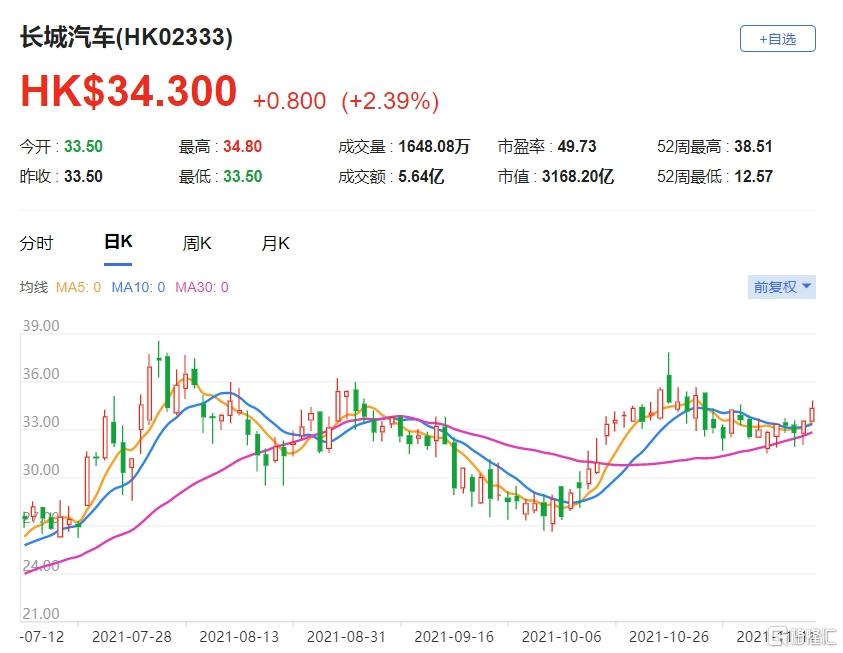Click the 52周最高 value 38.51
Viewport: 843px width, 653px height.
pos(753,146)
